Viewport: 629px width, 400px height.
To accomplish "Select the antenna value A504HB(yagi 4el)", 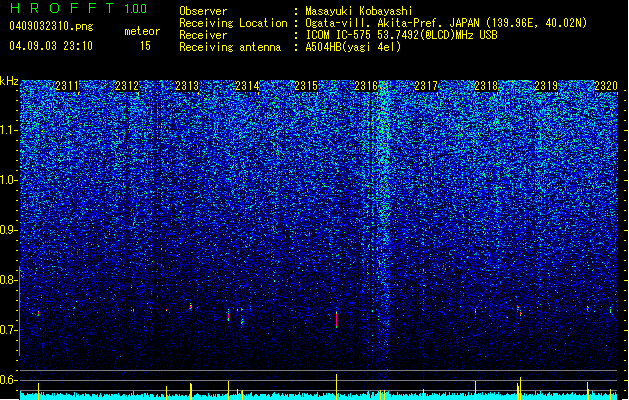I will pos(353,47).
